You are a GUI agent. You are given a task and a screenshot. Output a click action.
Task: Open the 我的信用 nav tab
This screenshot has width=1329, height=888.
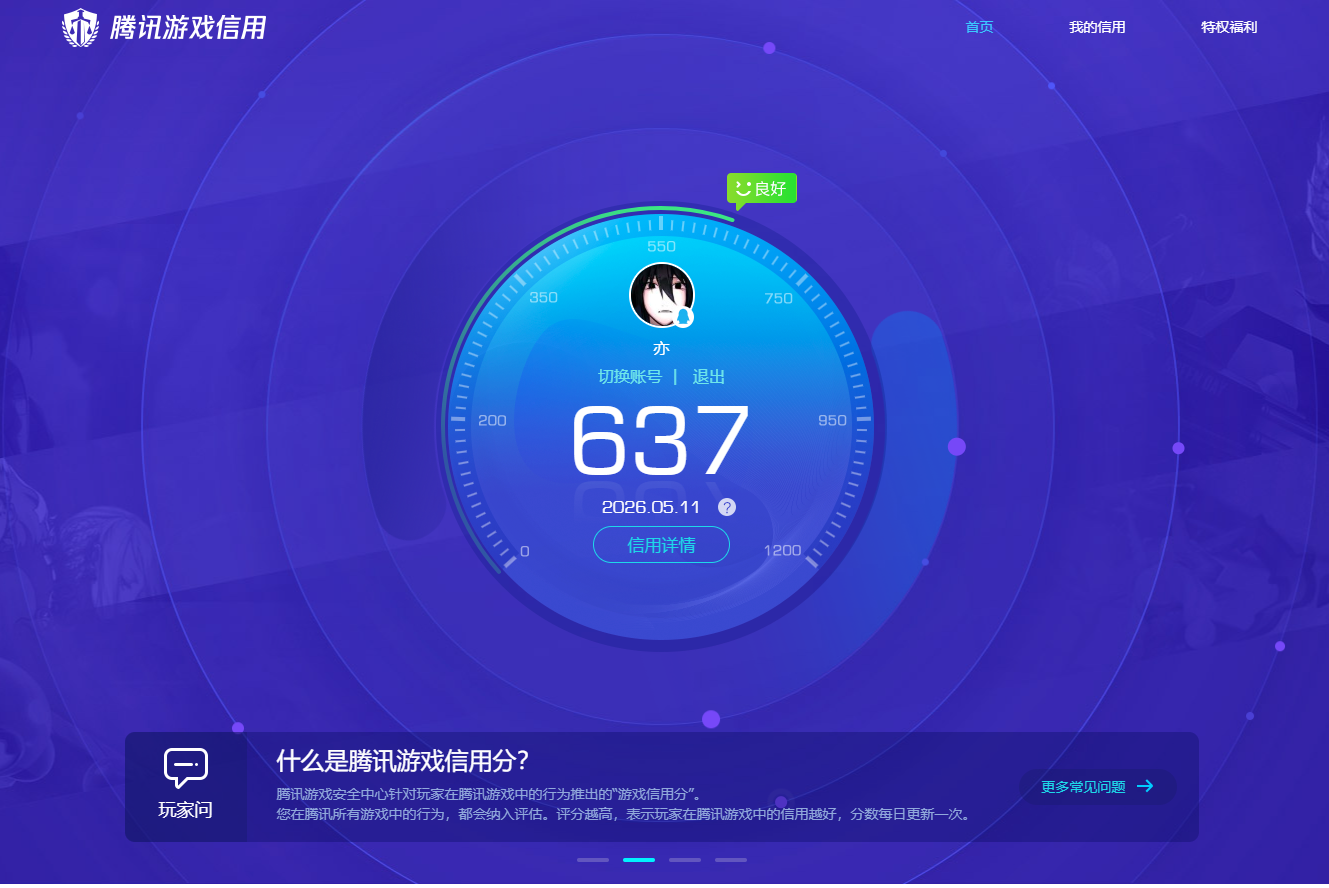pos(1097,27)
